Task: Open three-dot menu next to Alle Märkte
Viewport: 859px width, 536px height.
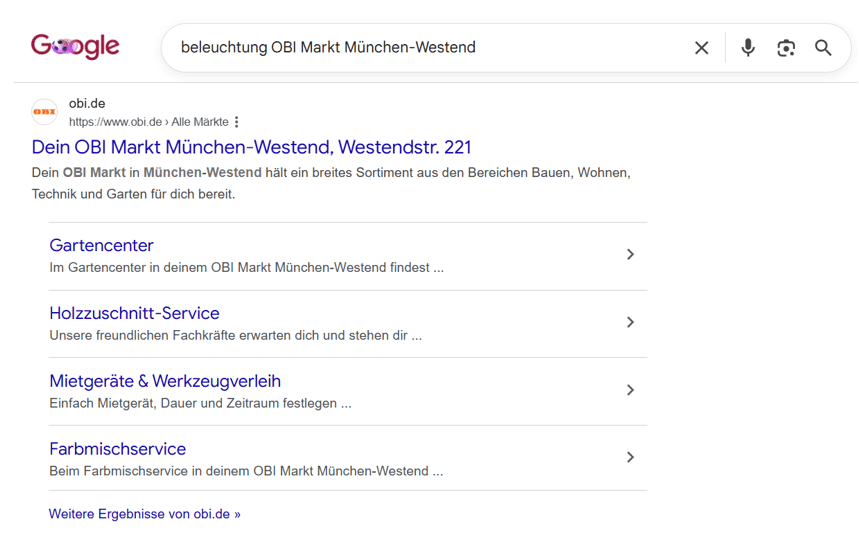Action: (237, 122)
